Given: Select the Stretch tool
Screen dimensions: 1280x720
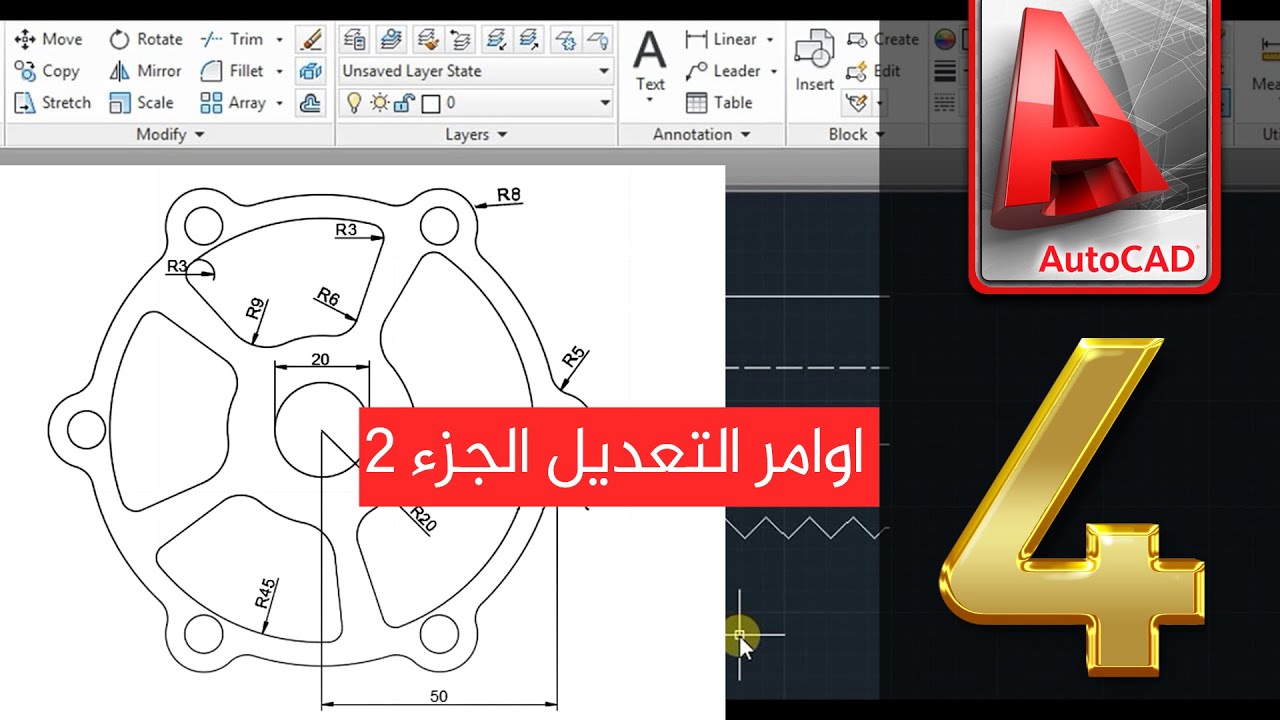Looking at the screenshot, I should click(x=52, y=102).
